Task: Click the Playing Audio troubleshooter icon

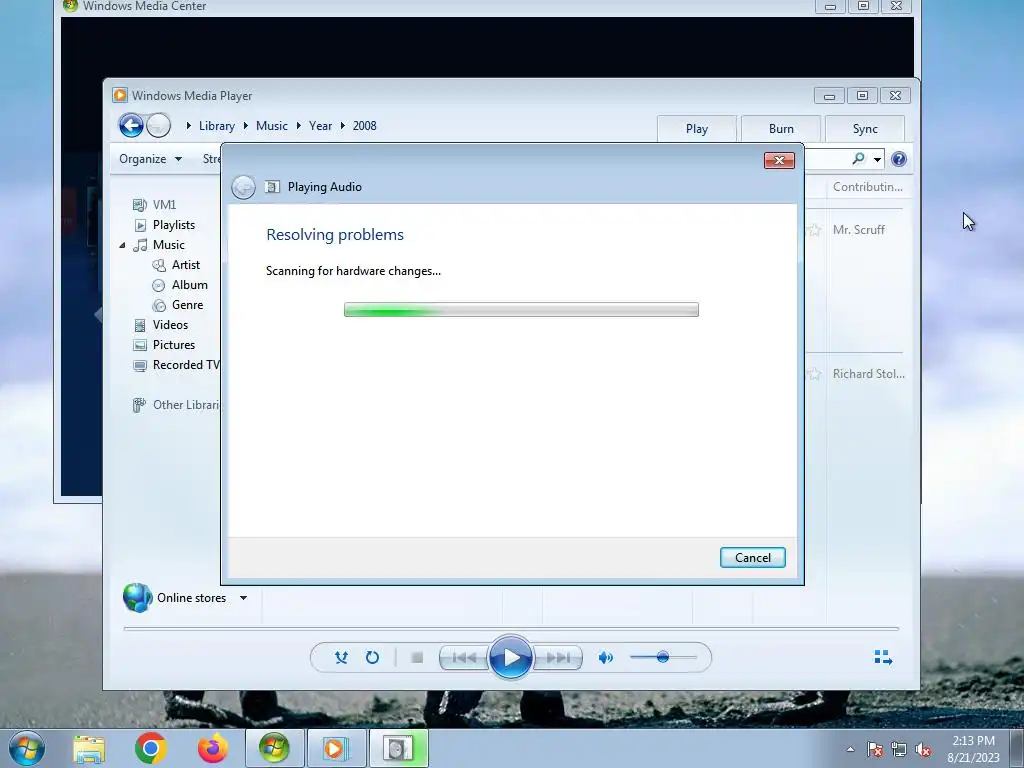Action: click(x=272, y=187)
